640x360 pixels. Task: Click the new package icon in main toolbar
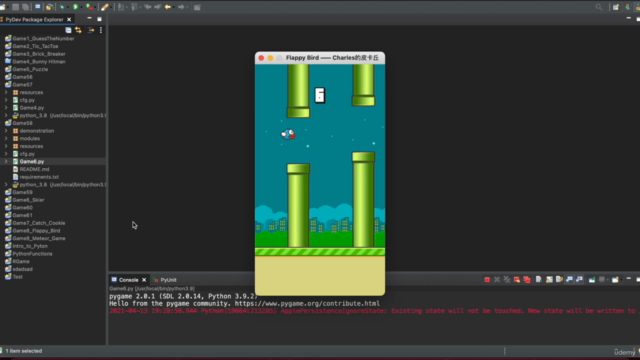coord(49,7)
